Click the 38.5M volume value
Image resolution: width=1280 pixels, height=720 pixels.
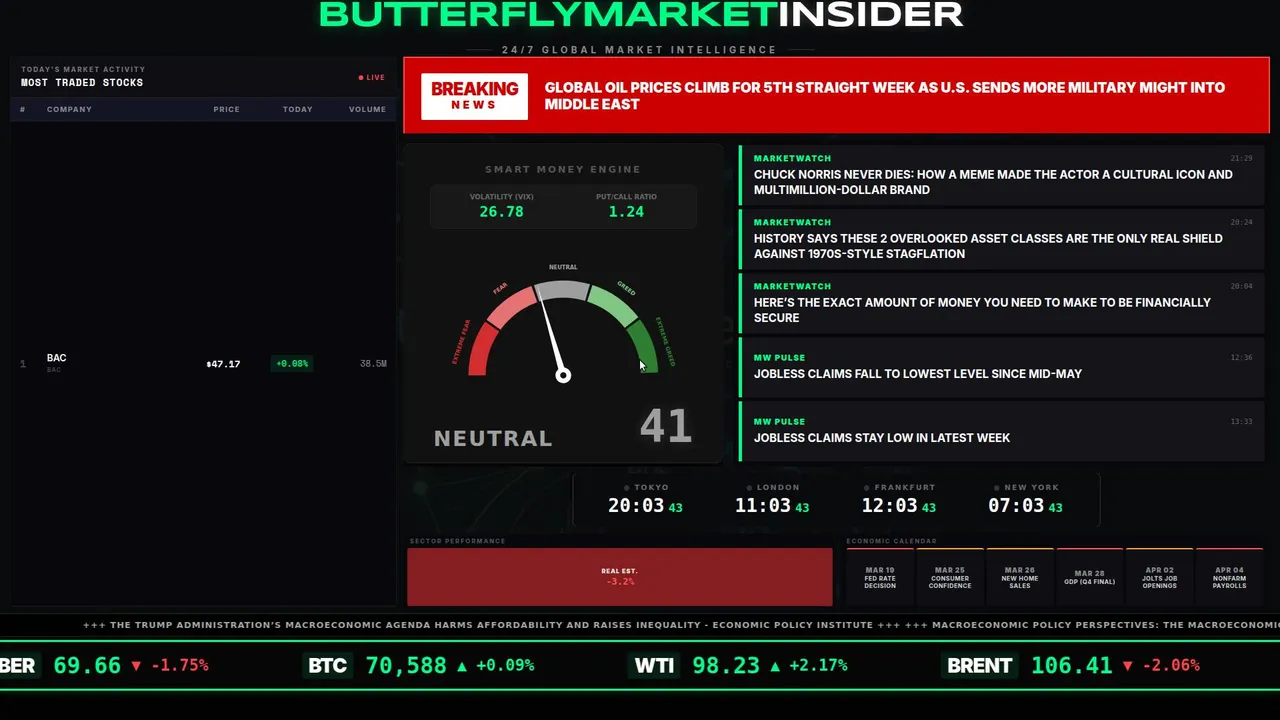point(373,364)
